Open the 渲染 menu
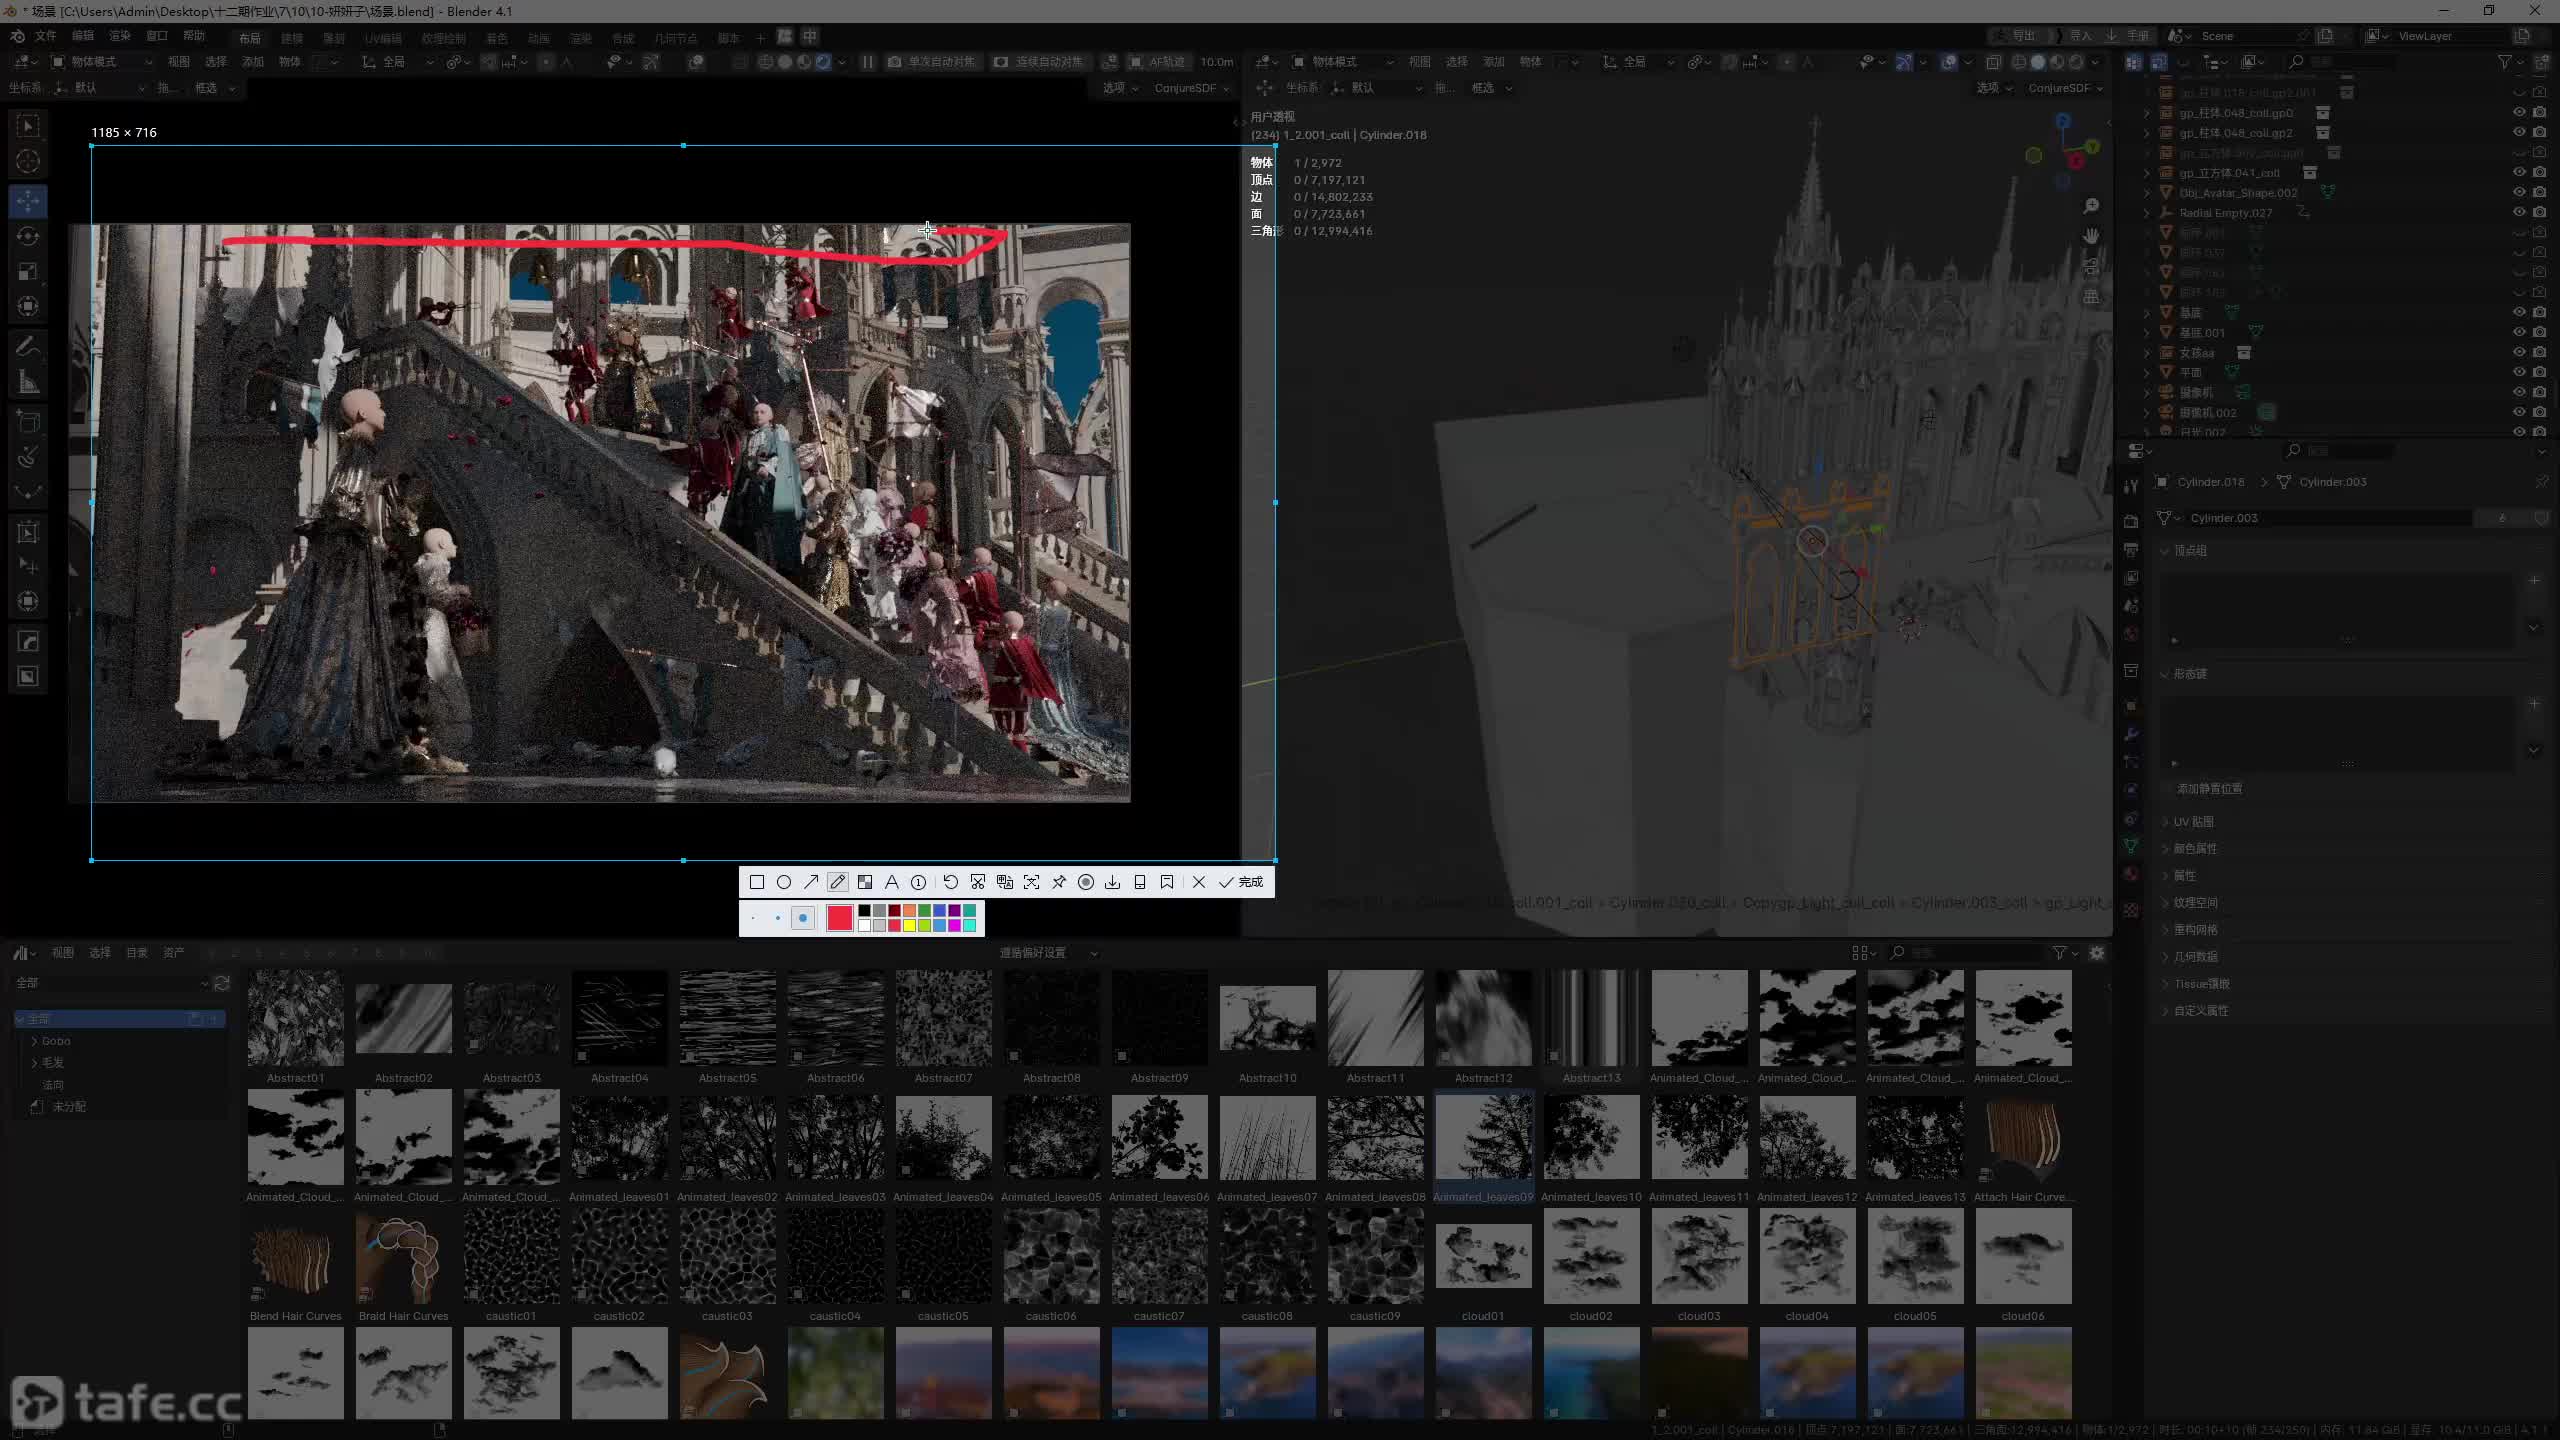Viewport: 2560px width, 1440px height. click(x=120, y=36)
